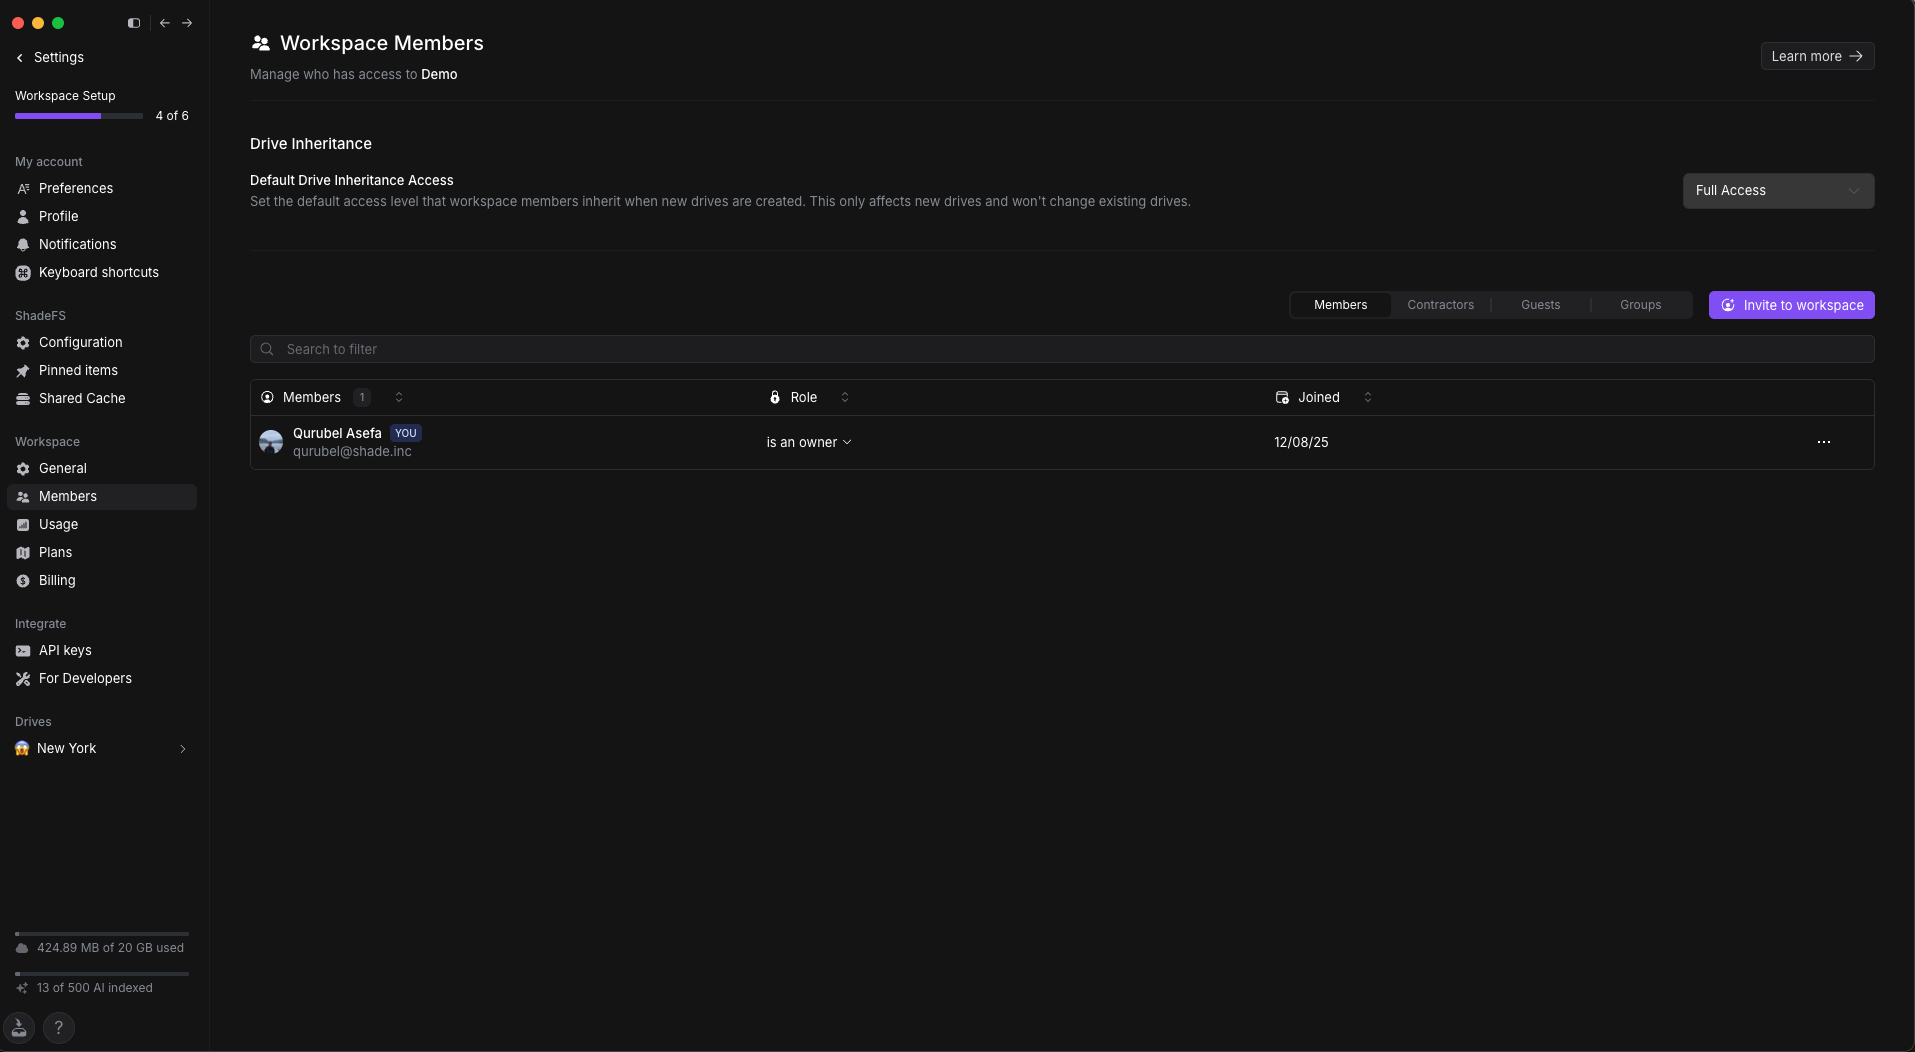Viewport: 1915px width, 1052px height.
Task: Switch to the Groups tab
Action: (x=1640, y=305)
